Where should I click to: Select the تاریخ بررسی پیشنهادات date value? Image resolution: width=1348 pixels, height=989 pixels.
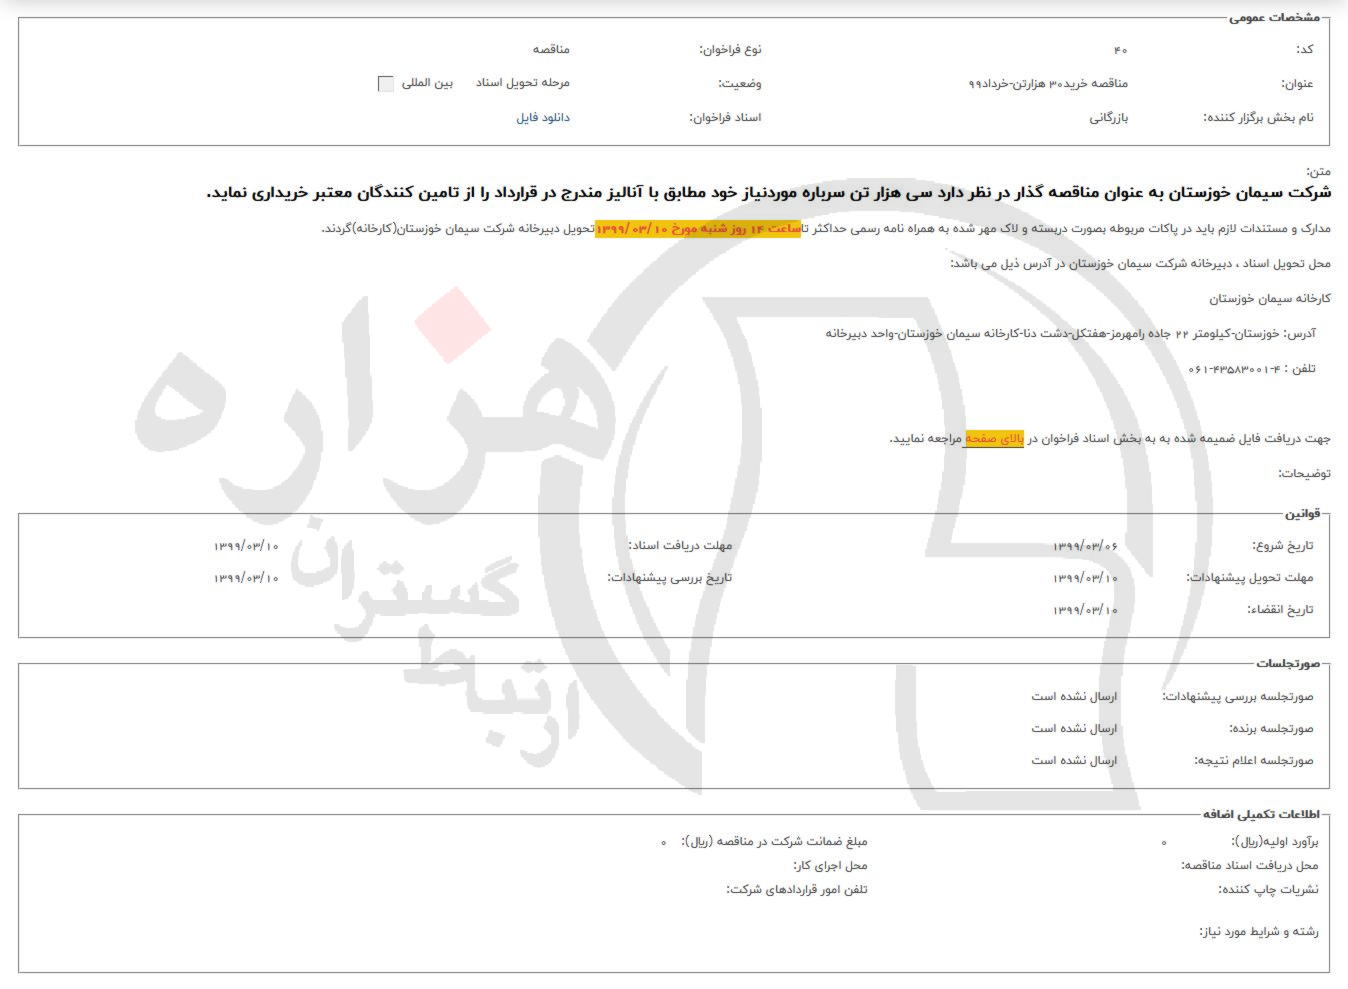click(246, 578)
